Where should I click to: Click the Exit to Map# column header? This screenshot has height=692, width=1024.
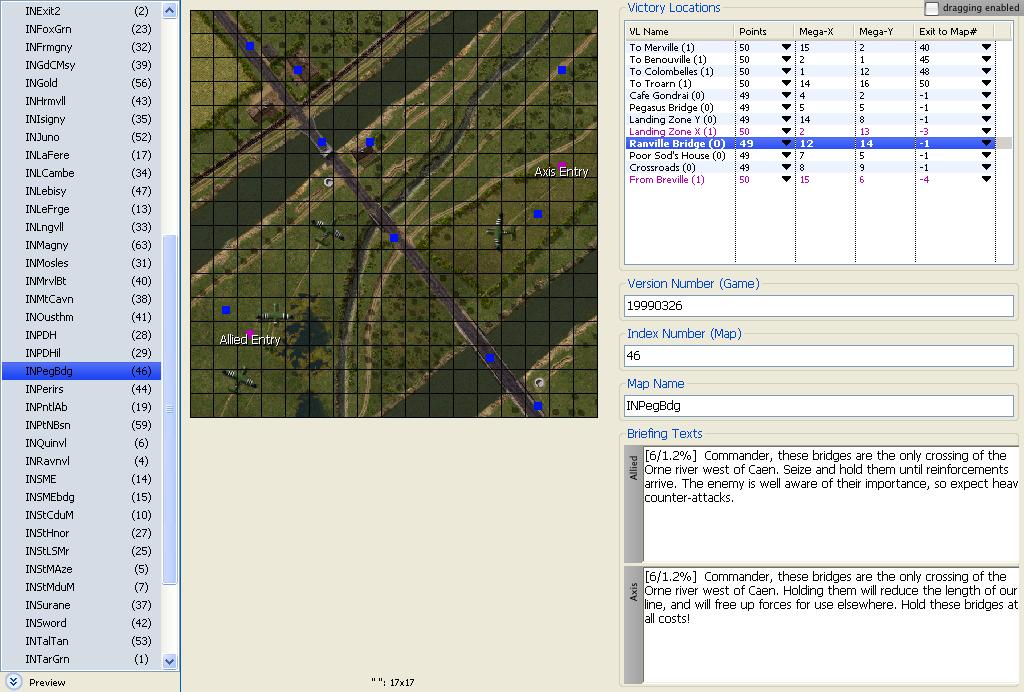pyautogui.click(x=955, y=31)
